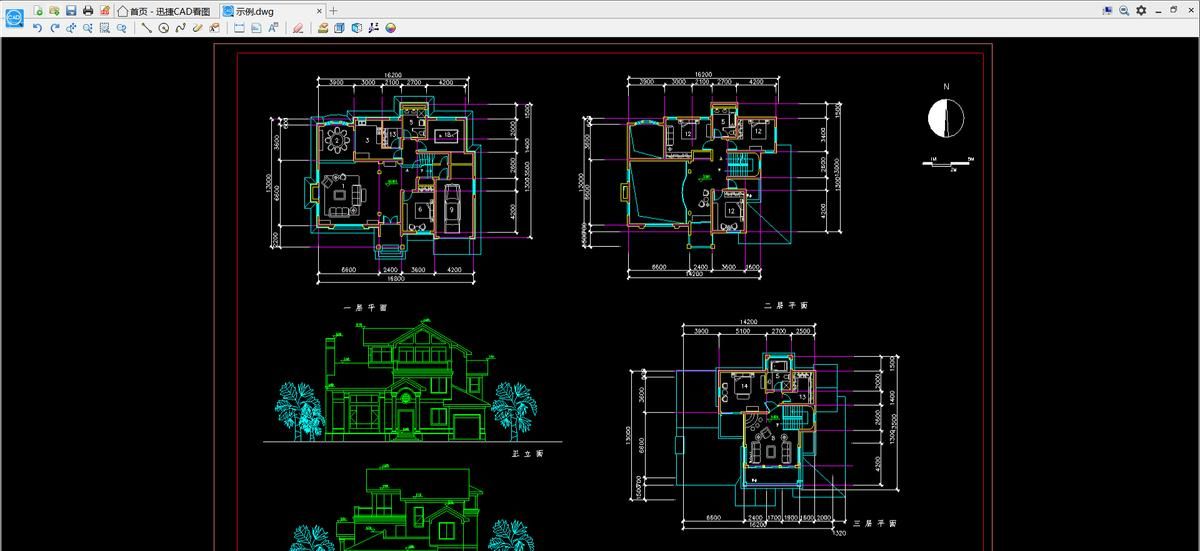The width and height of the screenshot is (1200, 551).
Task: Click the 16200 dimension text above the second floor plan
Action: [703, 74]
